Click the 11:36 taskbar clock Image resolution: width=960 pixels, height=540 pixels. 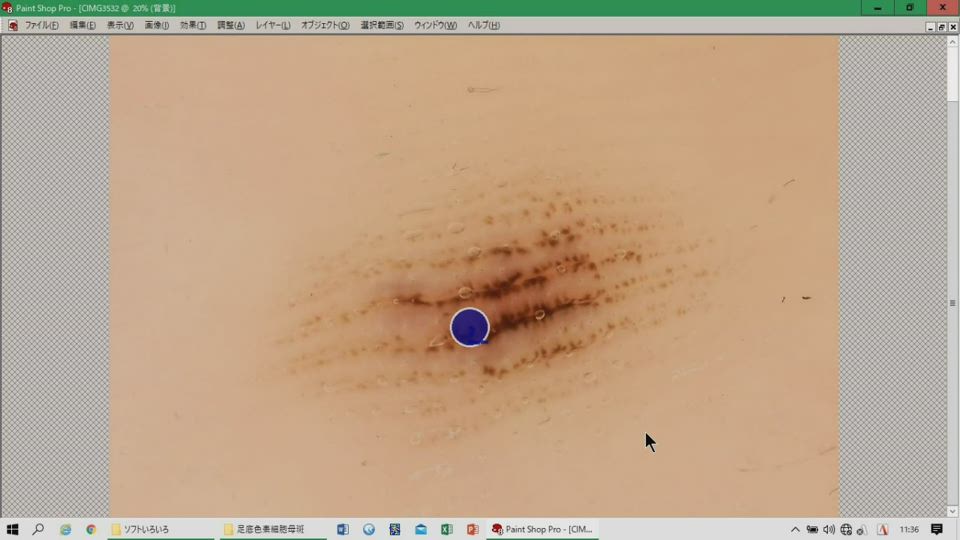909,530
